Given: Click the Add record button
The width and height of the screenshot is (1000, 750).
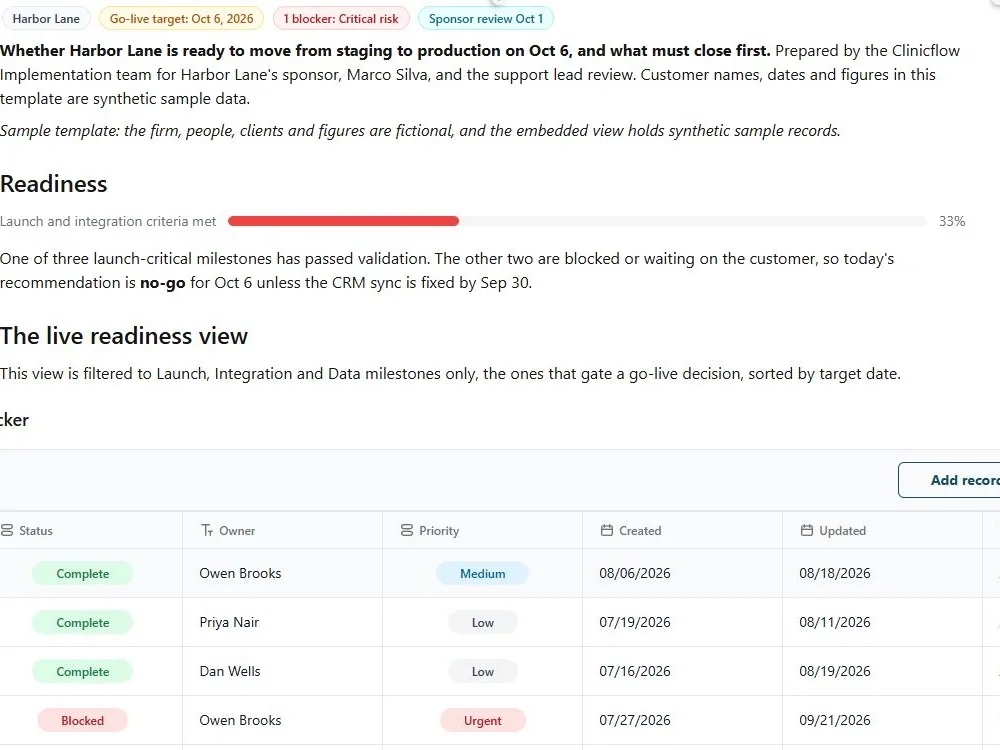Looking at the screenshot, I should point(949,480).
